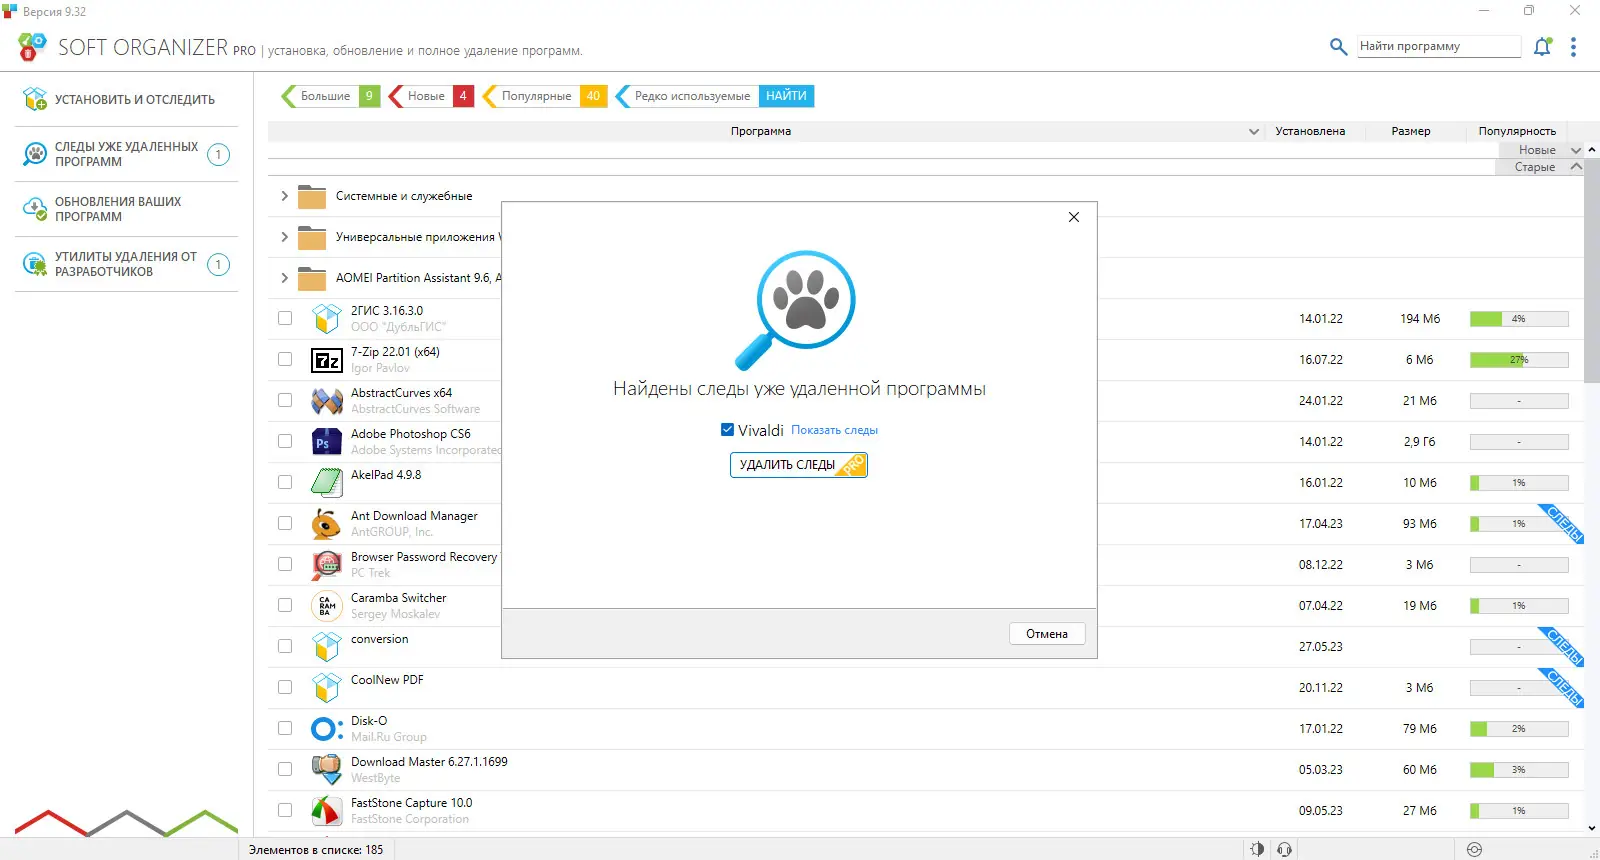The image size is (1600, 860).
Task: Click the 7-Zip popularity bar showing 27%
Action: 1519,360
